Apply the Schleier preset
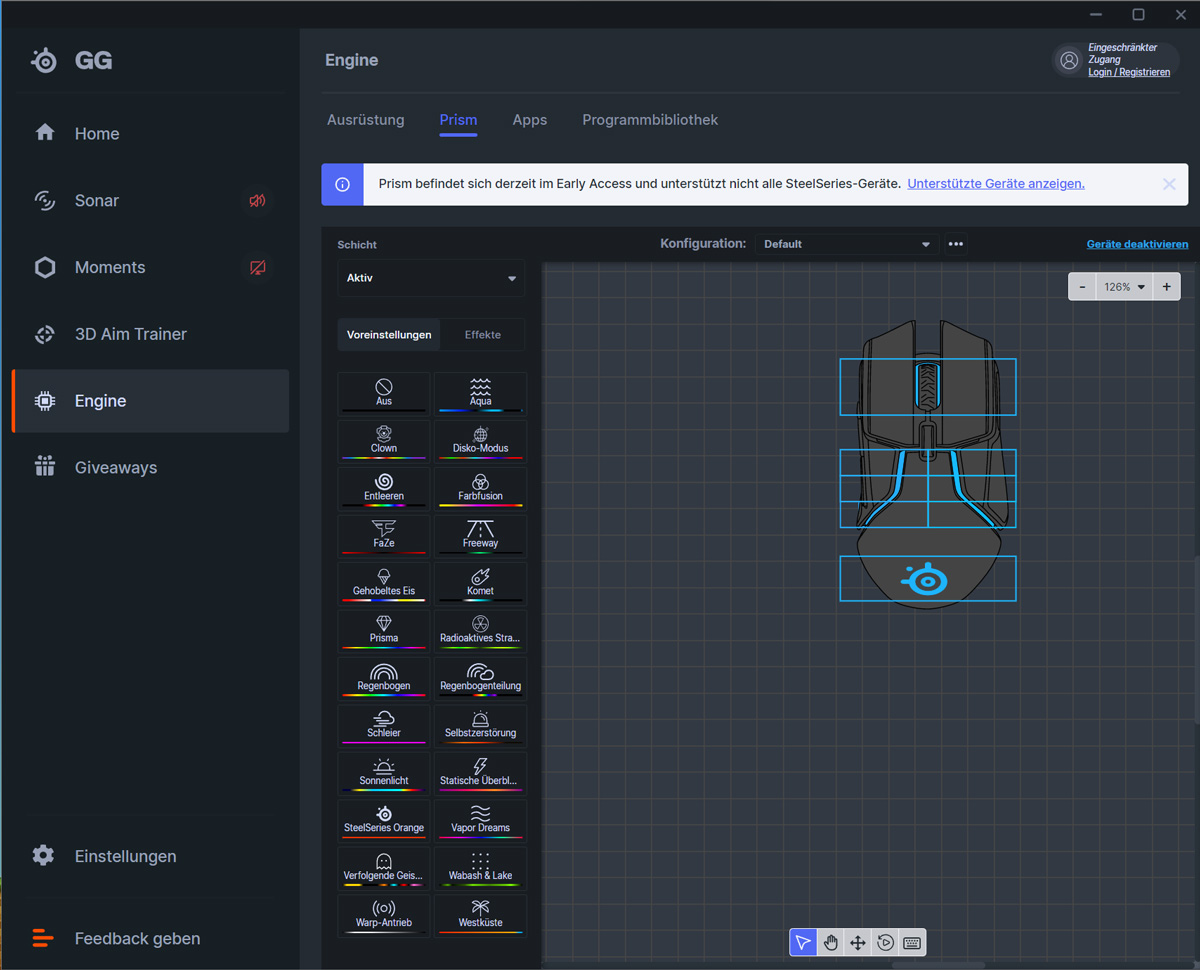The height and width of the screenshot is (970, 1200). tap(384, 725)
